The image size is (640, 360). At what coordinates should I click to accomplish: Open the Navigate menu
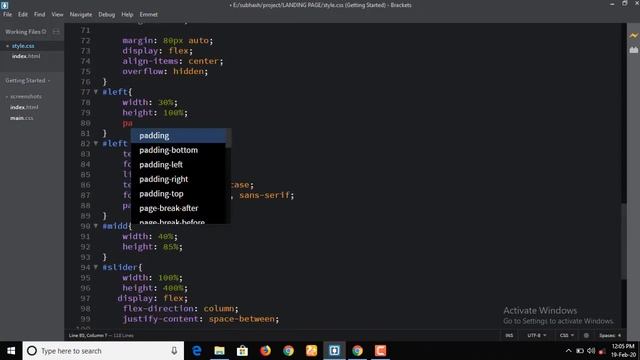click(x=81, y=14)
